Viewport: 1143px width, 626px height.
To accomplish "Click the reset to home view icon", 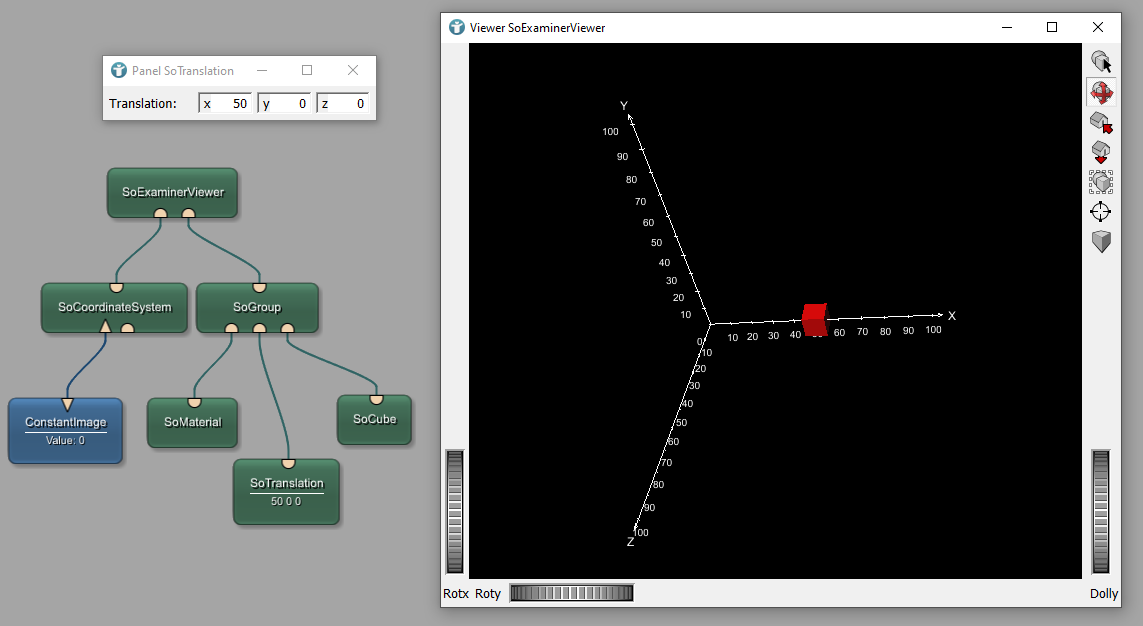I will pos(1101,123).
